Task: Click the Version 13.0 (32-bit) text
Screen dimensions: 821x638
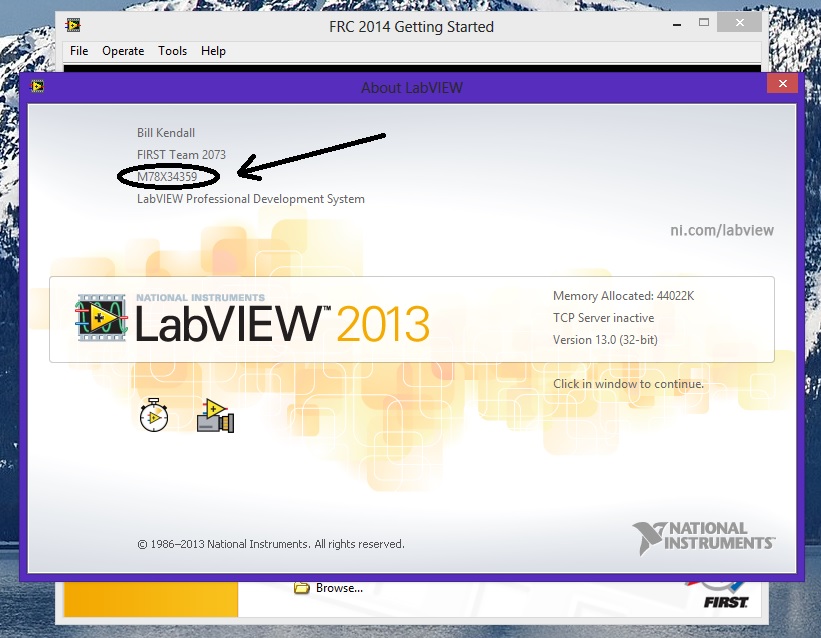Action: click(x=605, y=340)
